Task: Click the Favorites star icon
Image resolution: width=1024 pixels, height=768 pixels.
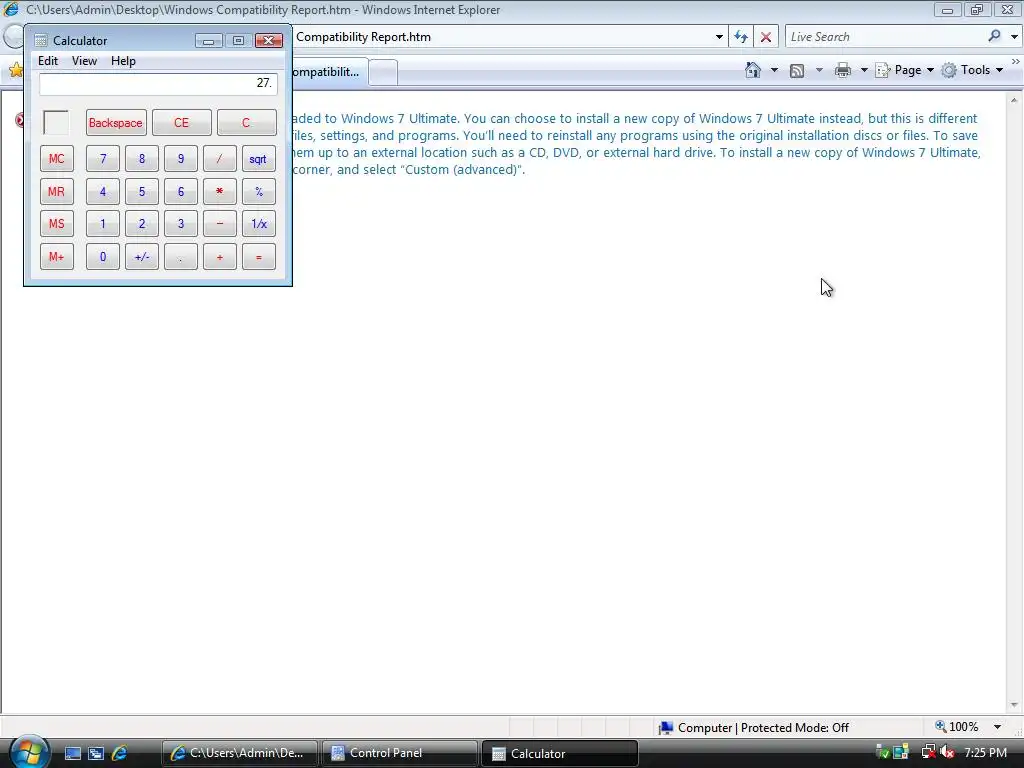Action: click(x=16, y=70)
